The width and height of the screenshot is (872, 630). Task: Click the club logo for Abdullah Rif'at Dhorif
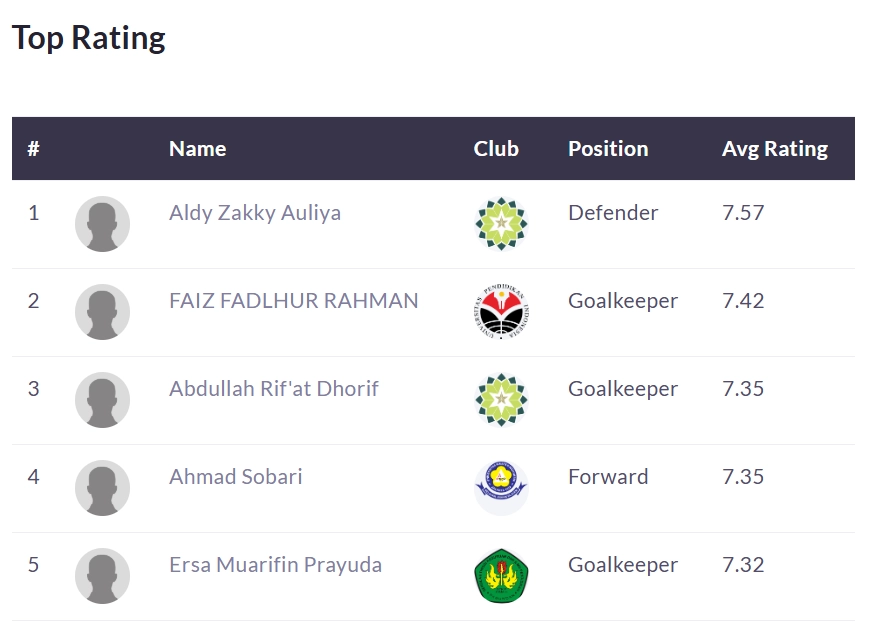pos(501,400)
